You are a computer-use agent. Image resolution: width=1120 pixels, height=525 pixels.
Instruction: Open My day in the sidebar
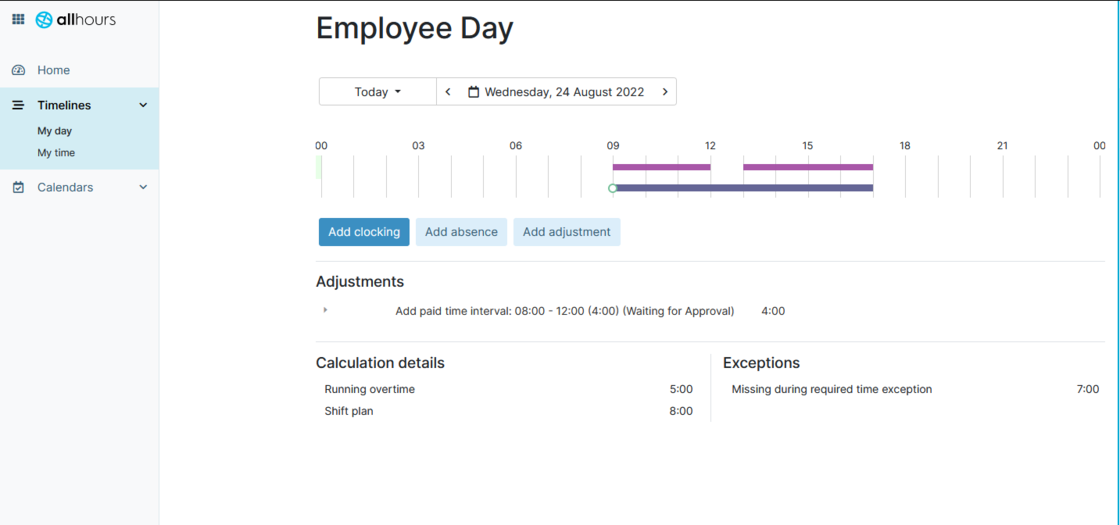[55, 131]
